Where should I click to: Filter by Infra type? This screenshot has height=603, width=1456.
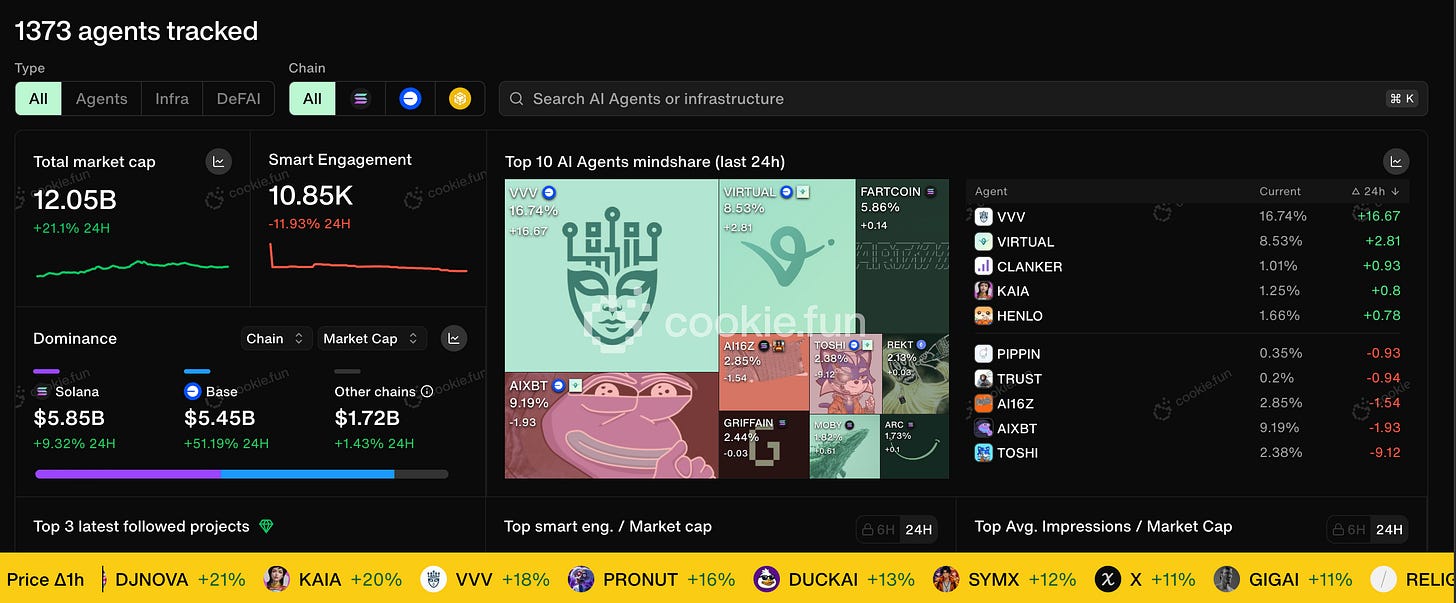[172, 98]
